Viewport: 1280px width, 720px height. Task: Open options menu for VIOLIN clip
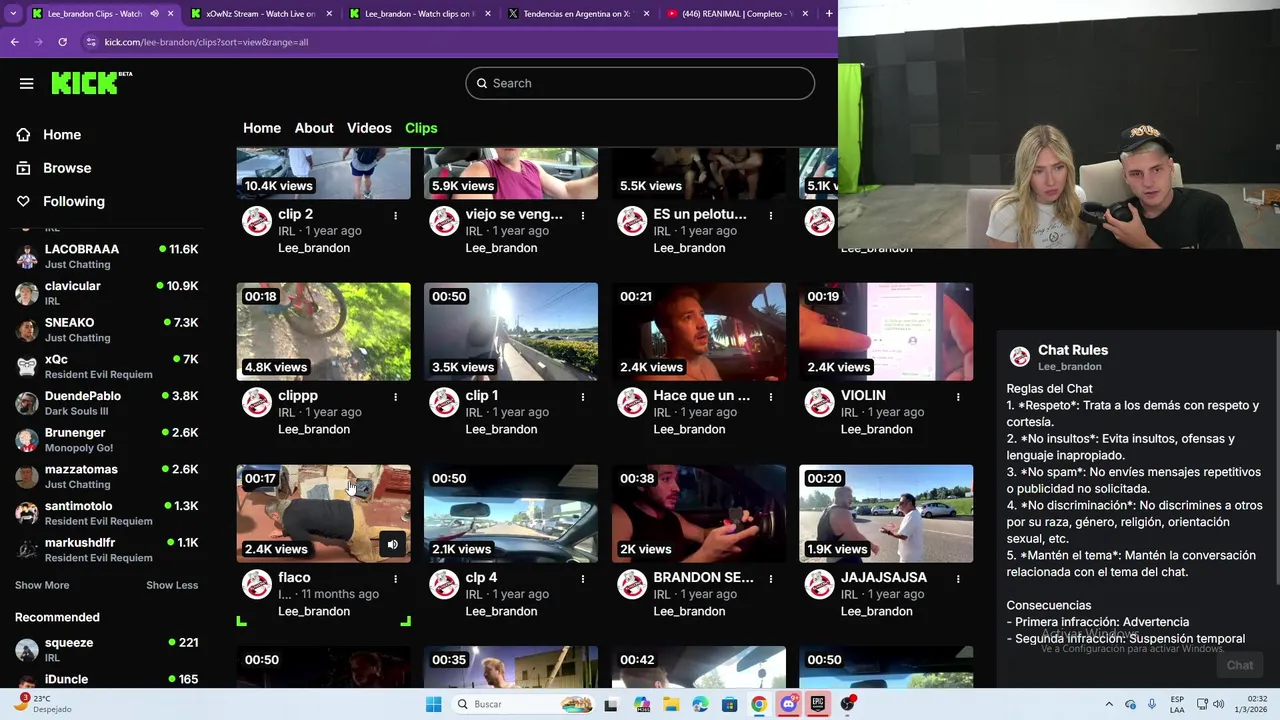958,397
